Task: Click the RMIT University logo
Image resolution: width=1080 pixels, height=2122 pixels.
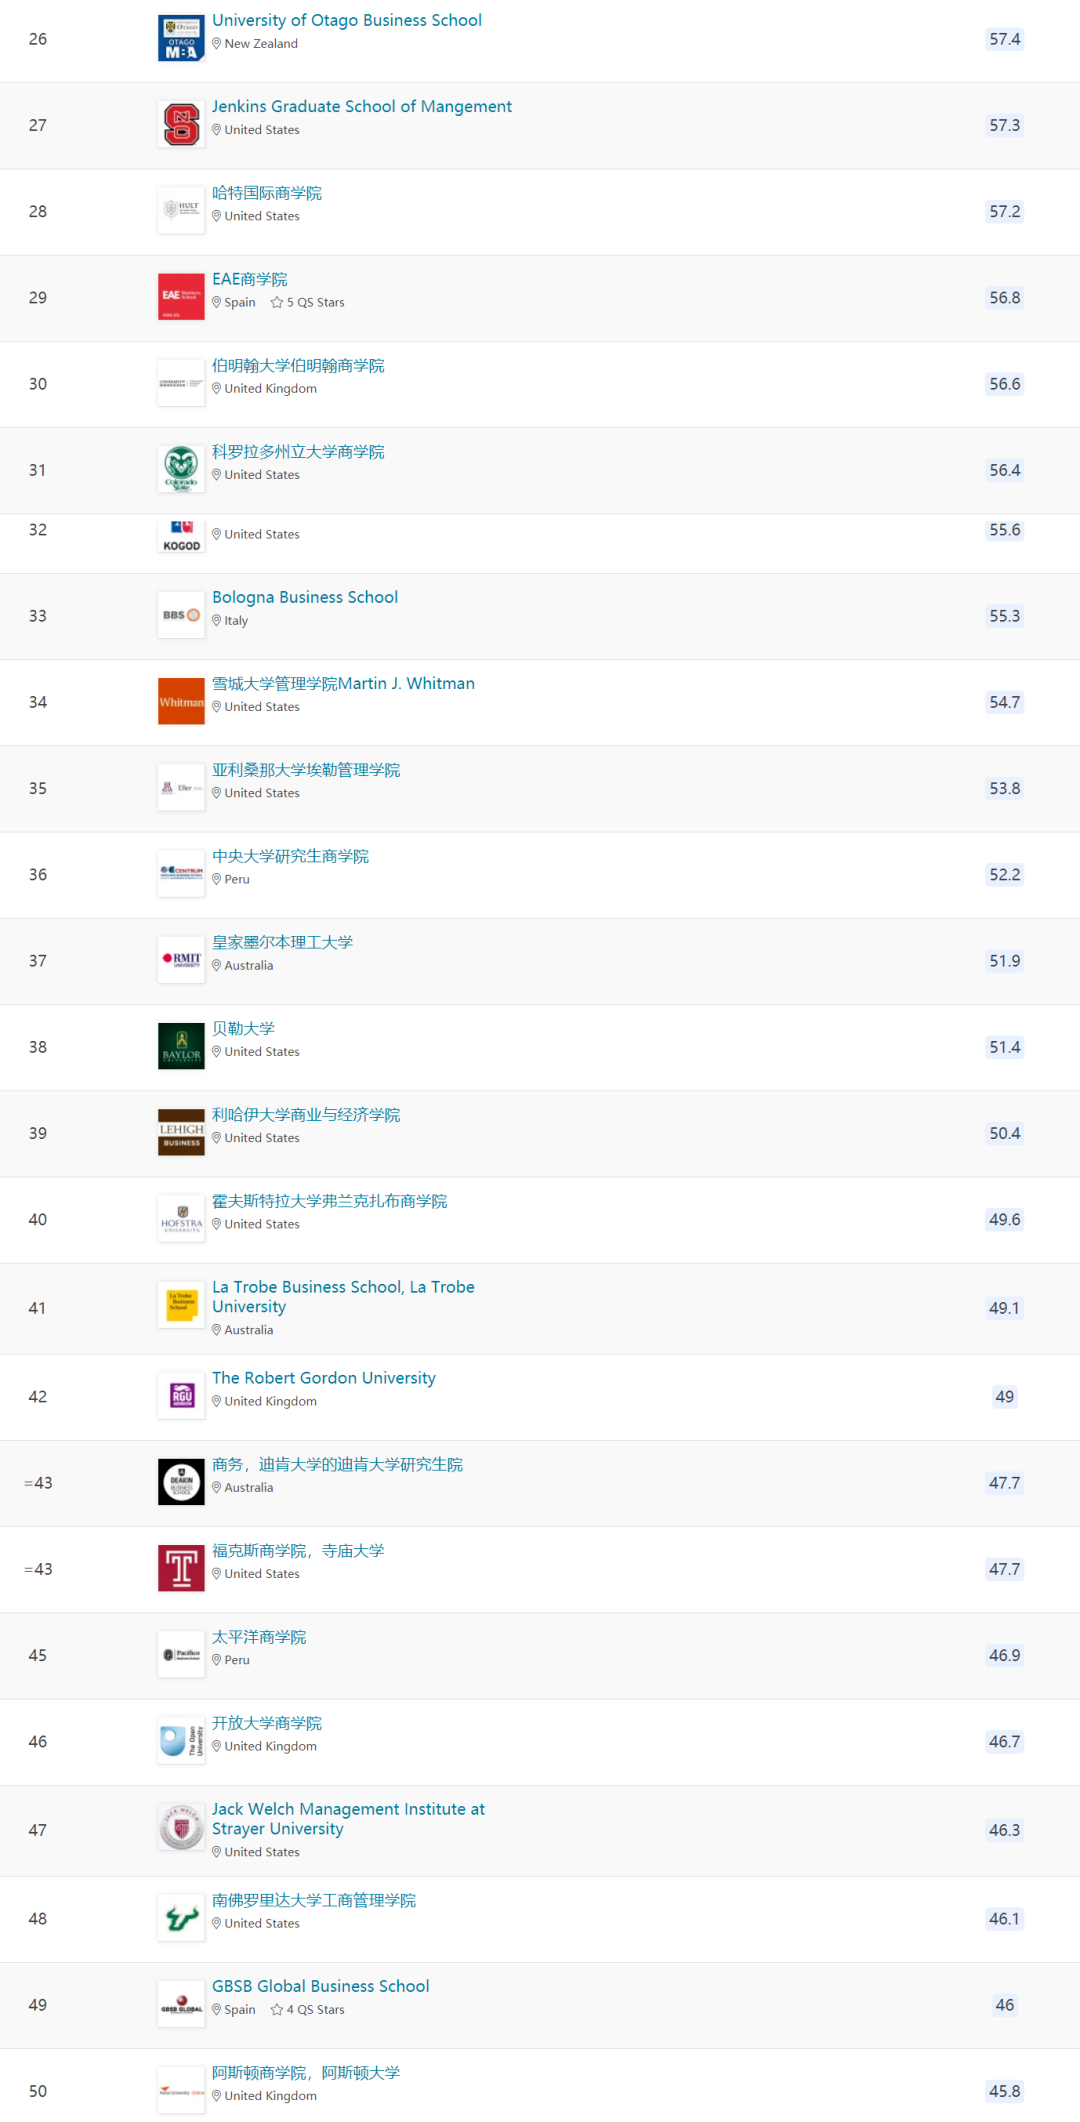Action: (181, 960)
